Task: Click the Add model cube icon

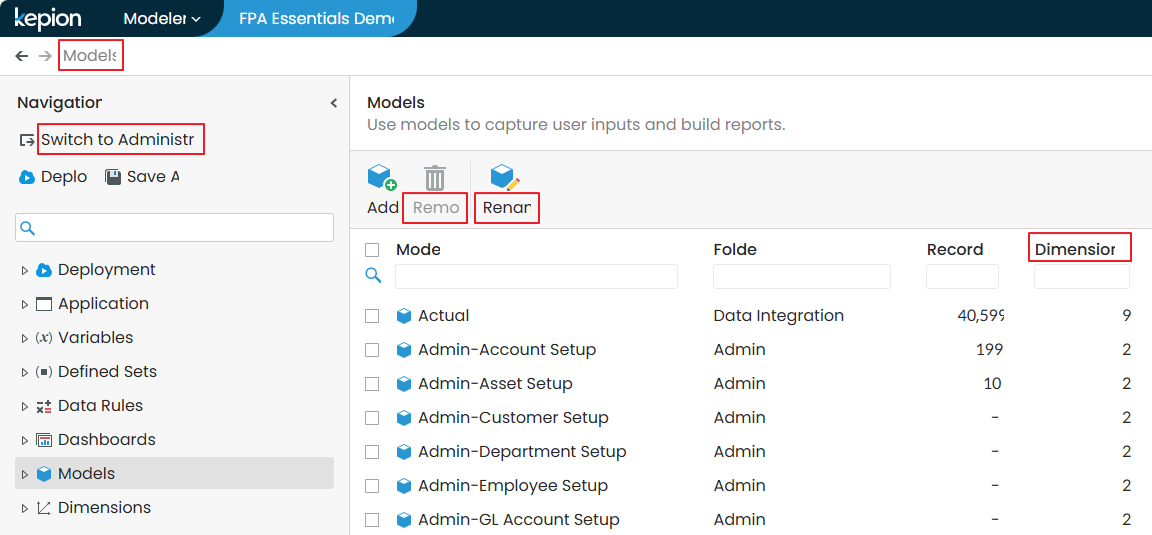Action: pos(382,178)
